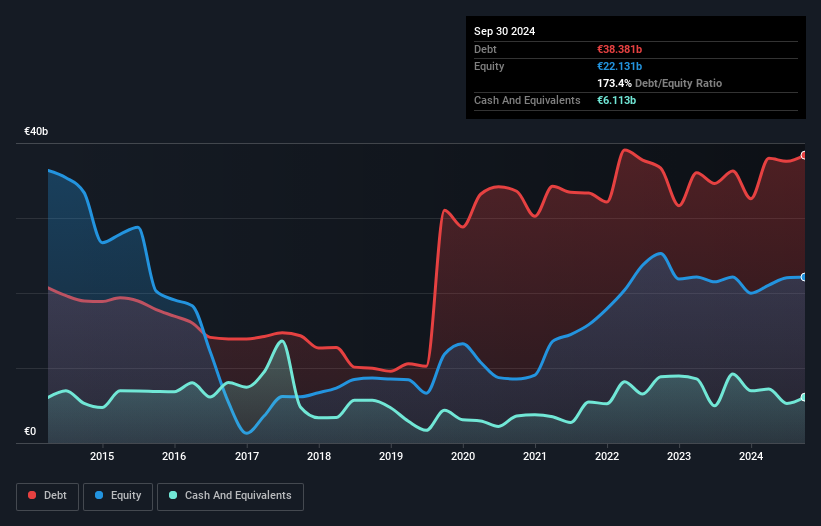
Task: Select the 2017 x-axis label
Action: pyautogui.click(x=247, y=456)
